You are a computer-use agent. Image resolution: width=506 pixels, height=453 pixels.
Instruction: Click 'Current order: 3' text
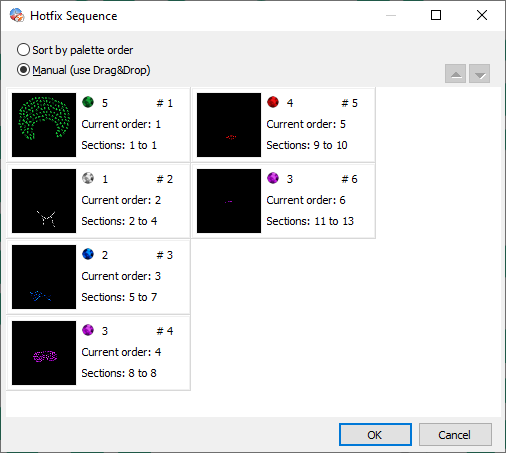pyautogui.click(x=121, y=276)
